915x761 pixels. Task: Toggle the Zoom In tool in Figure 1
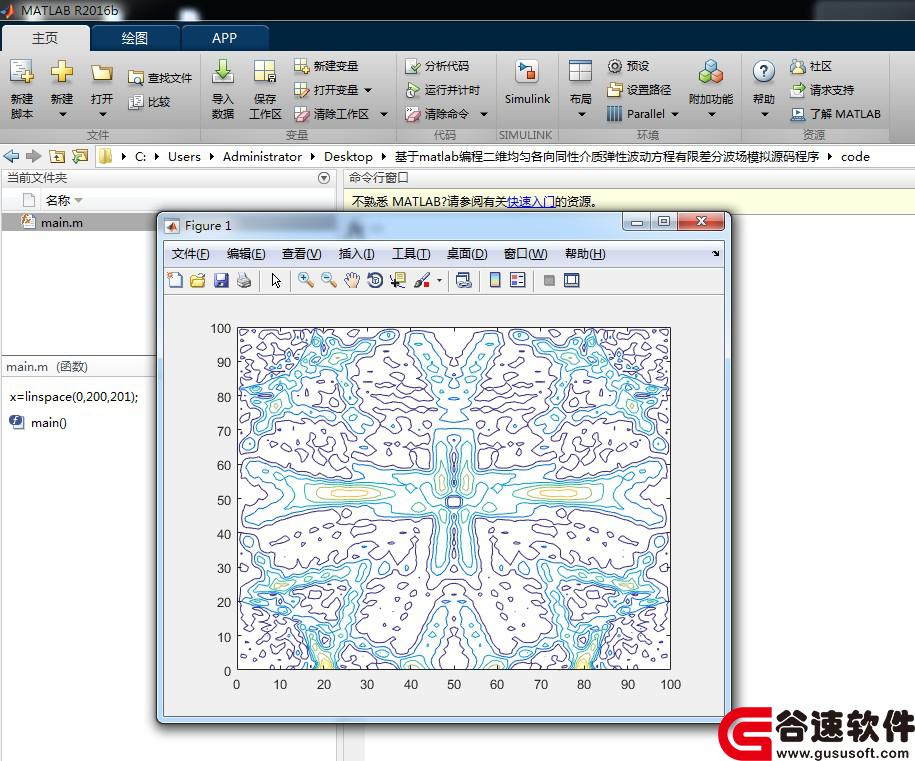[x=305, y=281]
